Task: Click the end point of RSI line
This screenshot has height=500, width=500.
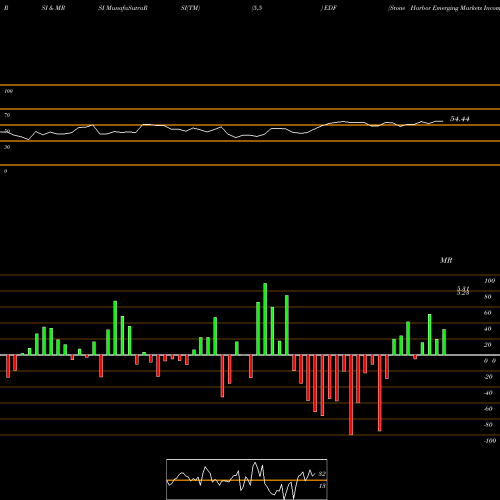Action: pyautogui.click(x=443, y=121)
